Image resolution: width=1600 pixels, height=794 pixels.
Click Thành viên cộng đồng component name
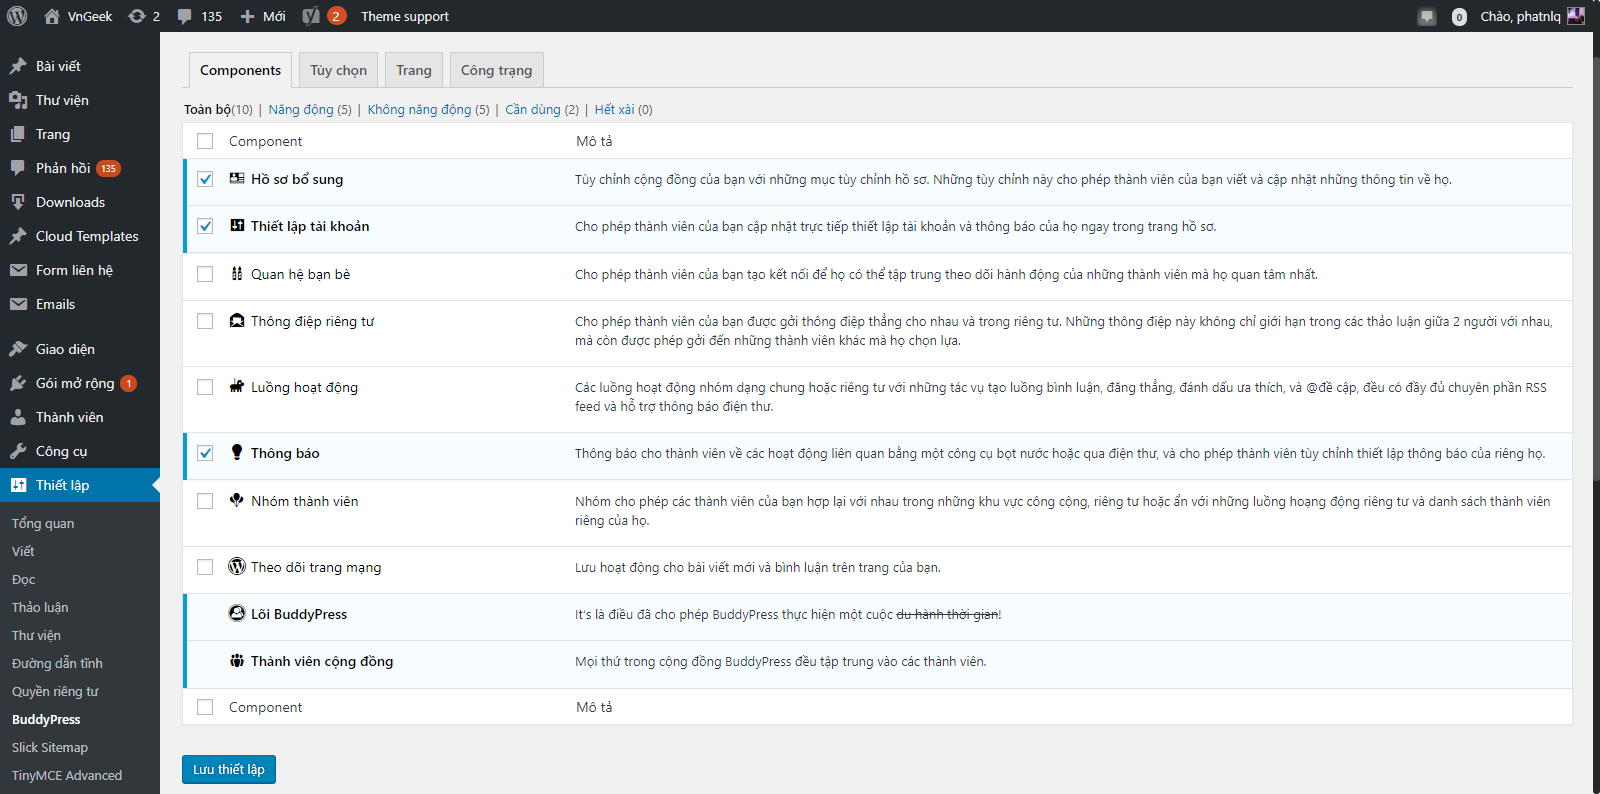(322, 661)
